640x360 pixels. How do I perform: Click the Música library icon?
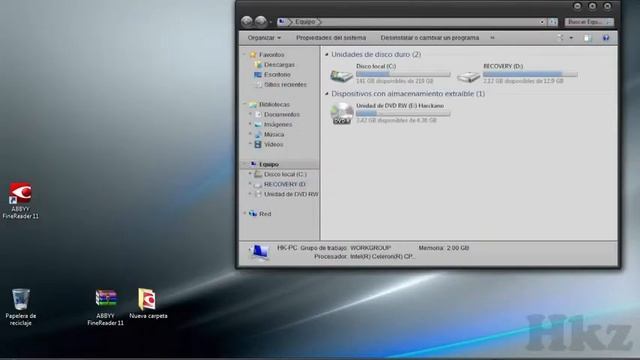click(x=258, y=134)
